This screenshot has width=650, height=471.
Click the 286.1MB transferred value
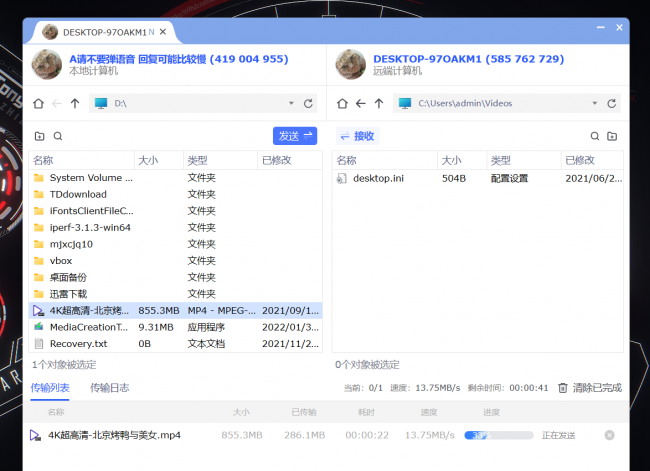305,435
